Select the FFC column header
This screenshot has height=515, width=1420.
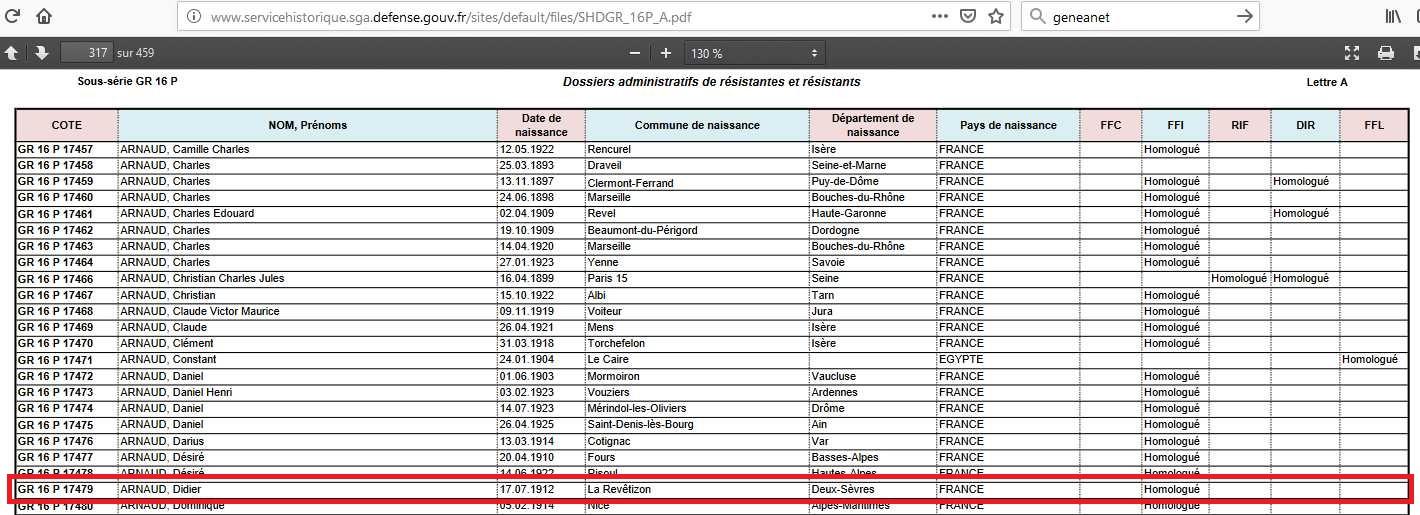[x=1110, y=125]
